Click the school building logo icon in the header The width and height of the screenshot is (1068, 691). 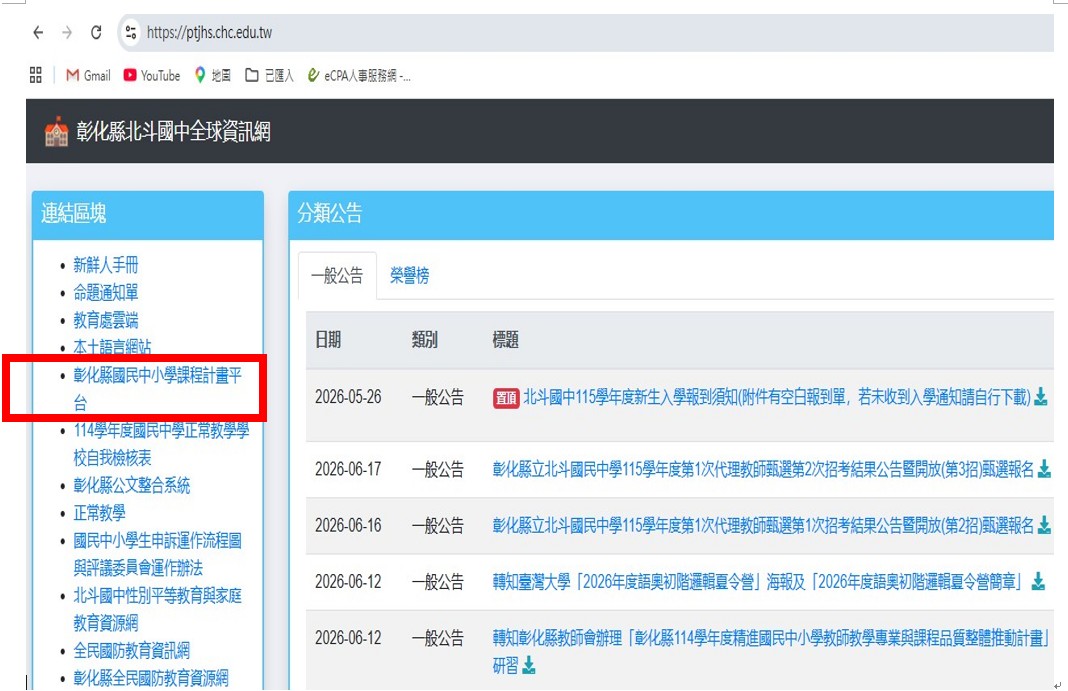click(x=57, y=131)
